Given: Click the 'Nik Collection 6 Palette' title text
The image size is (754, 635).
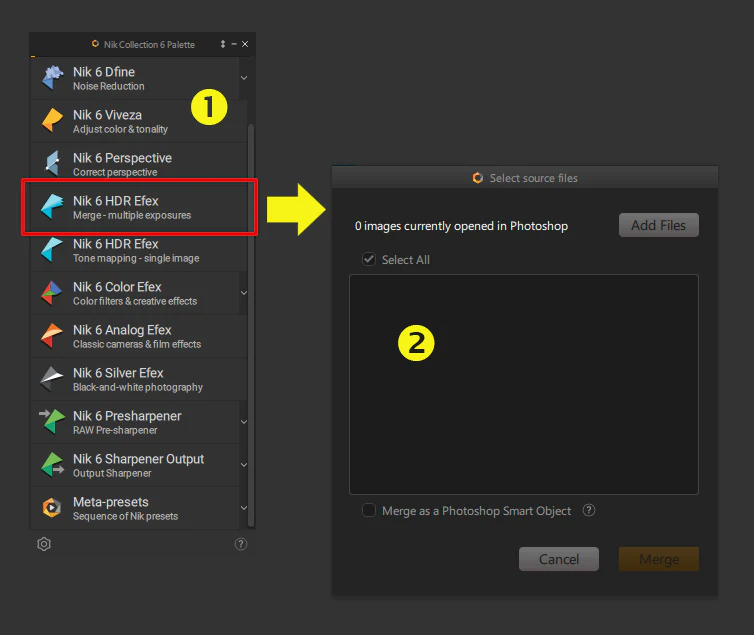Looking at the screenshot, I should tap(149, 44).
